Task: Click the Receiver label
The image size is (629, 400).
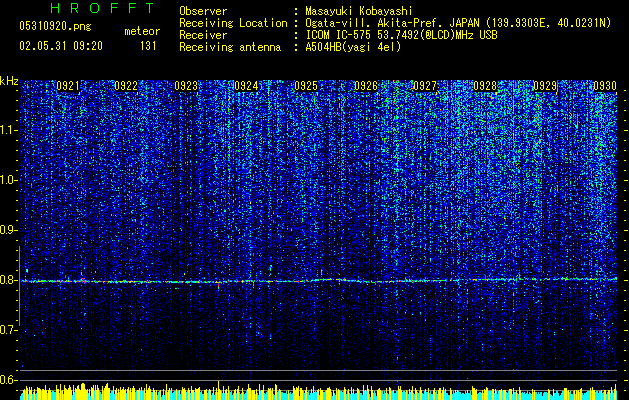Action: click(203, 35)
